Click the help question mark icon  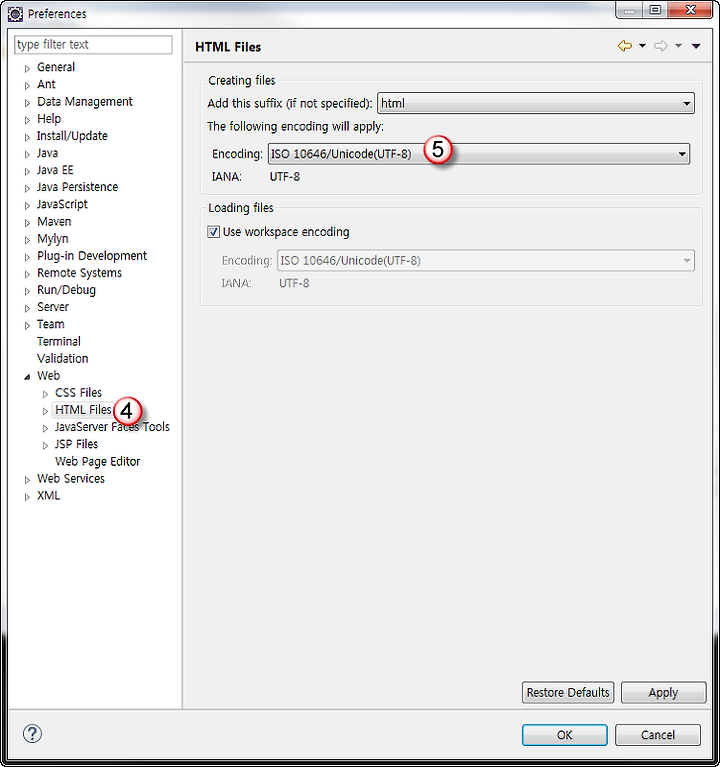32,733
